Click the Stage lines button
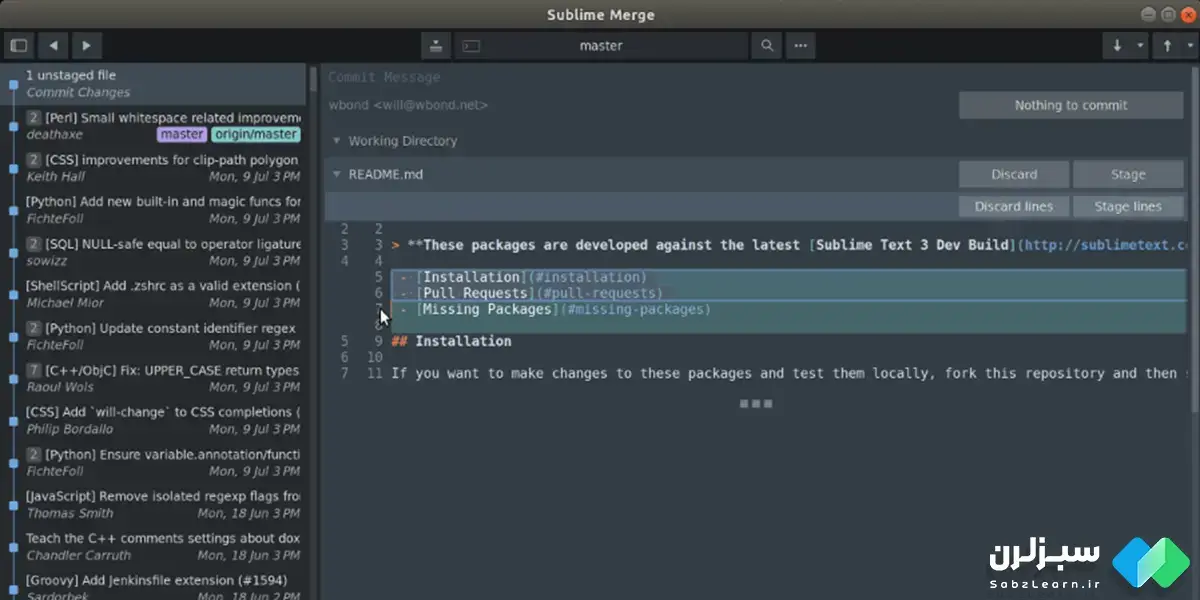Viewport: 1200px width, 600px height. coord(1127,206)
